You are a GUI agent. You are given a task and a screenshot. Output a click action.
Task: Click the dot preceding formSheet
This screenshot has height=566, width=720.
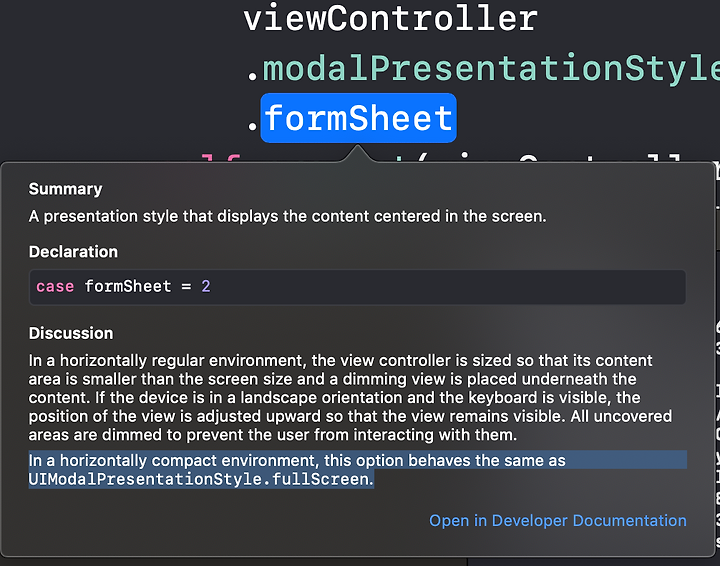pyautogui.click(x=252, y=124)
